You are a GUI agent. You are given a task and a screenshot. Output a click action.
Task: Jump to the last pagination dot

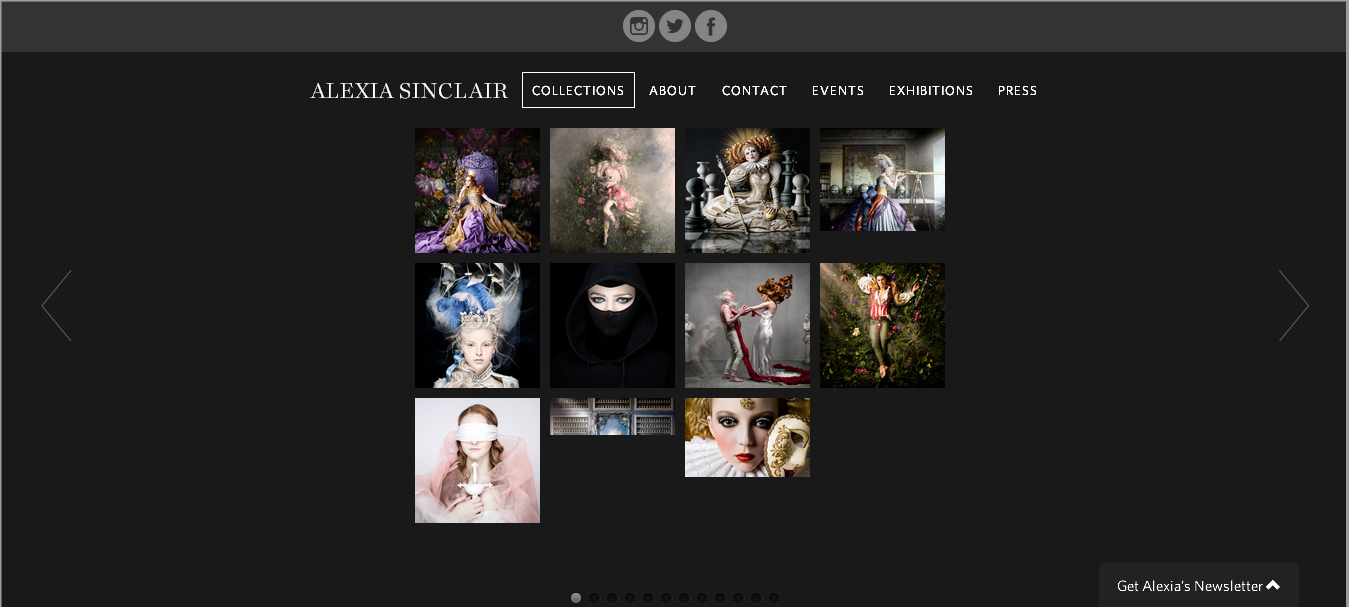774,598
